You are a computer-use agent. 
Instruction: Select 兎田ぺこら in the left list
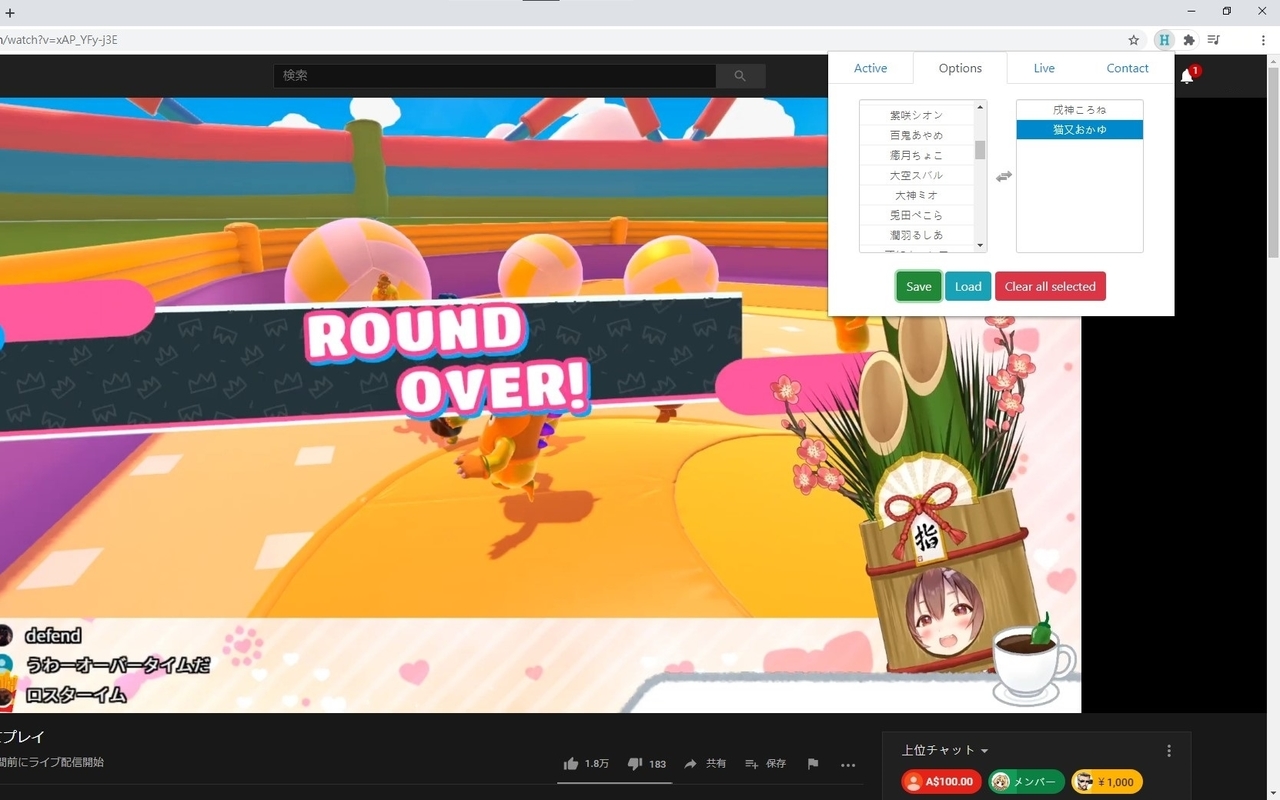point(917,215)
